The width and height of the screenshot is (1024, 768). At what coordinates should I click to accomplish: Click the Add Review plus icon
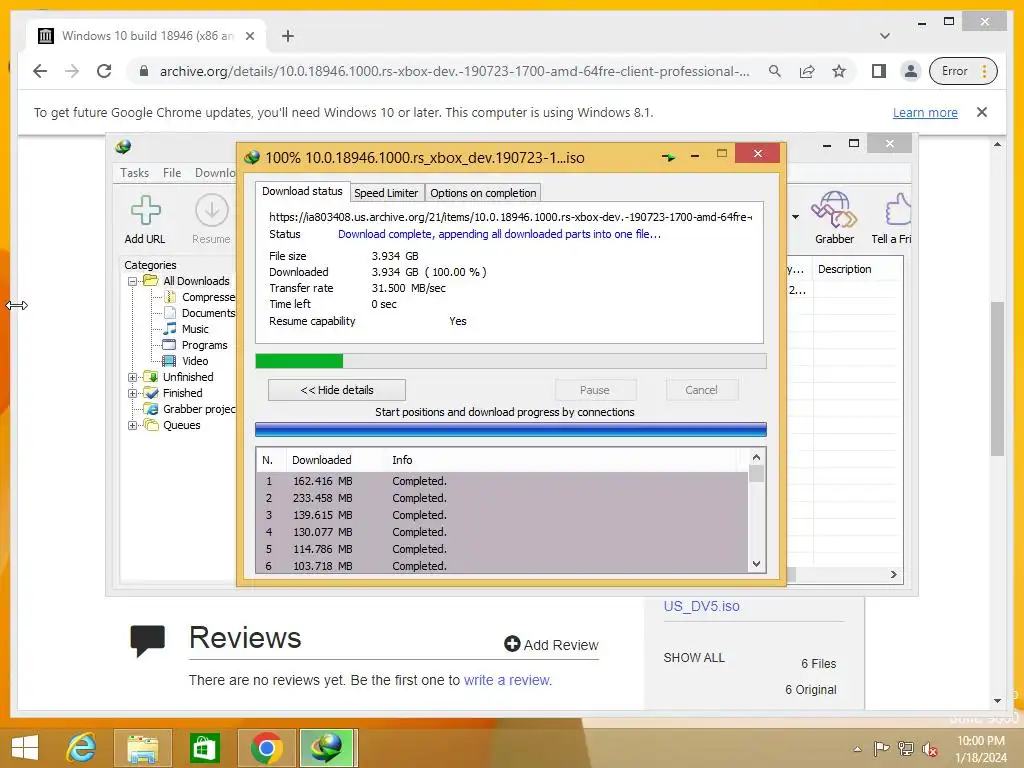coord(512,644)
